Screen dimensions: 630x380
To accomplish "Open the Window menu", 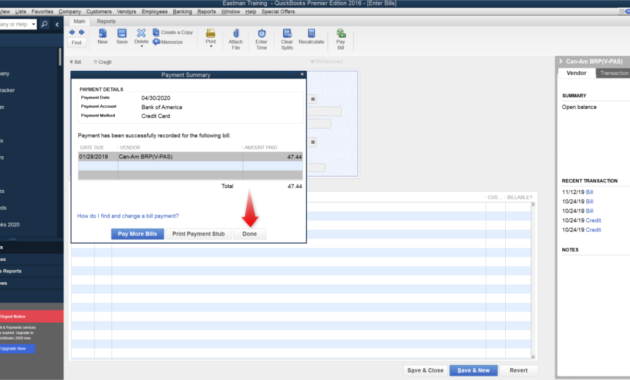I will pyautogui.click(x=231, y=12).
